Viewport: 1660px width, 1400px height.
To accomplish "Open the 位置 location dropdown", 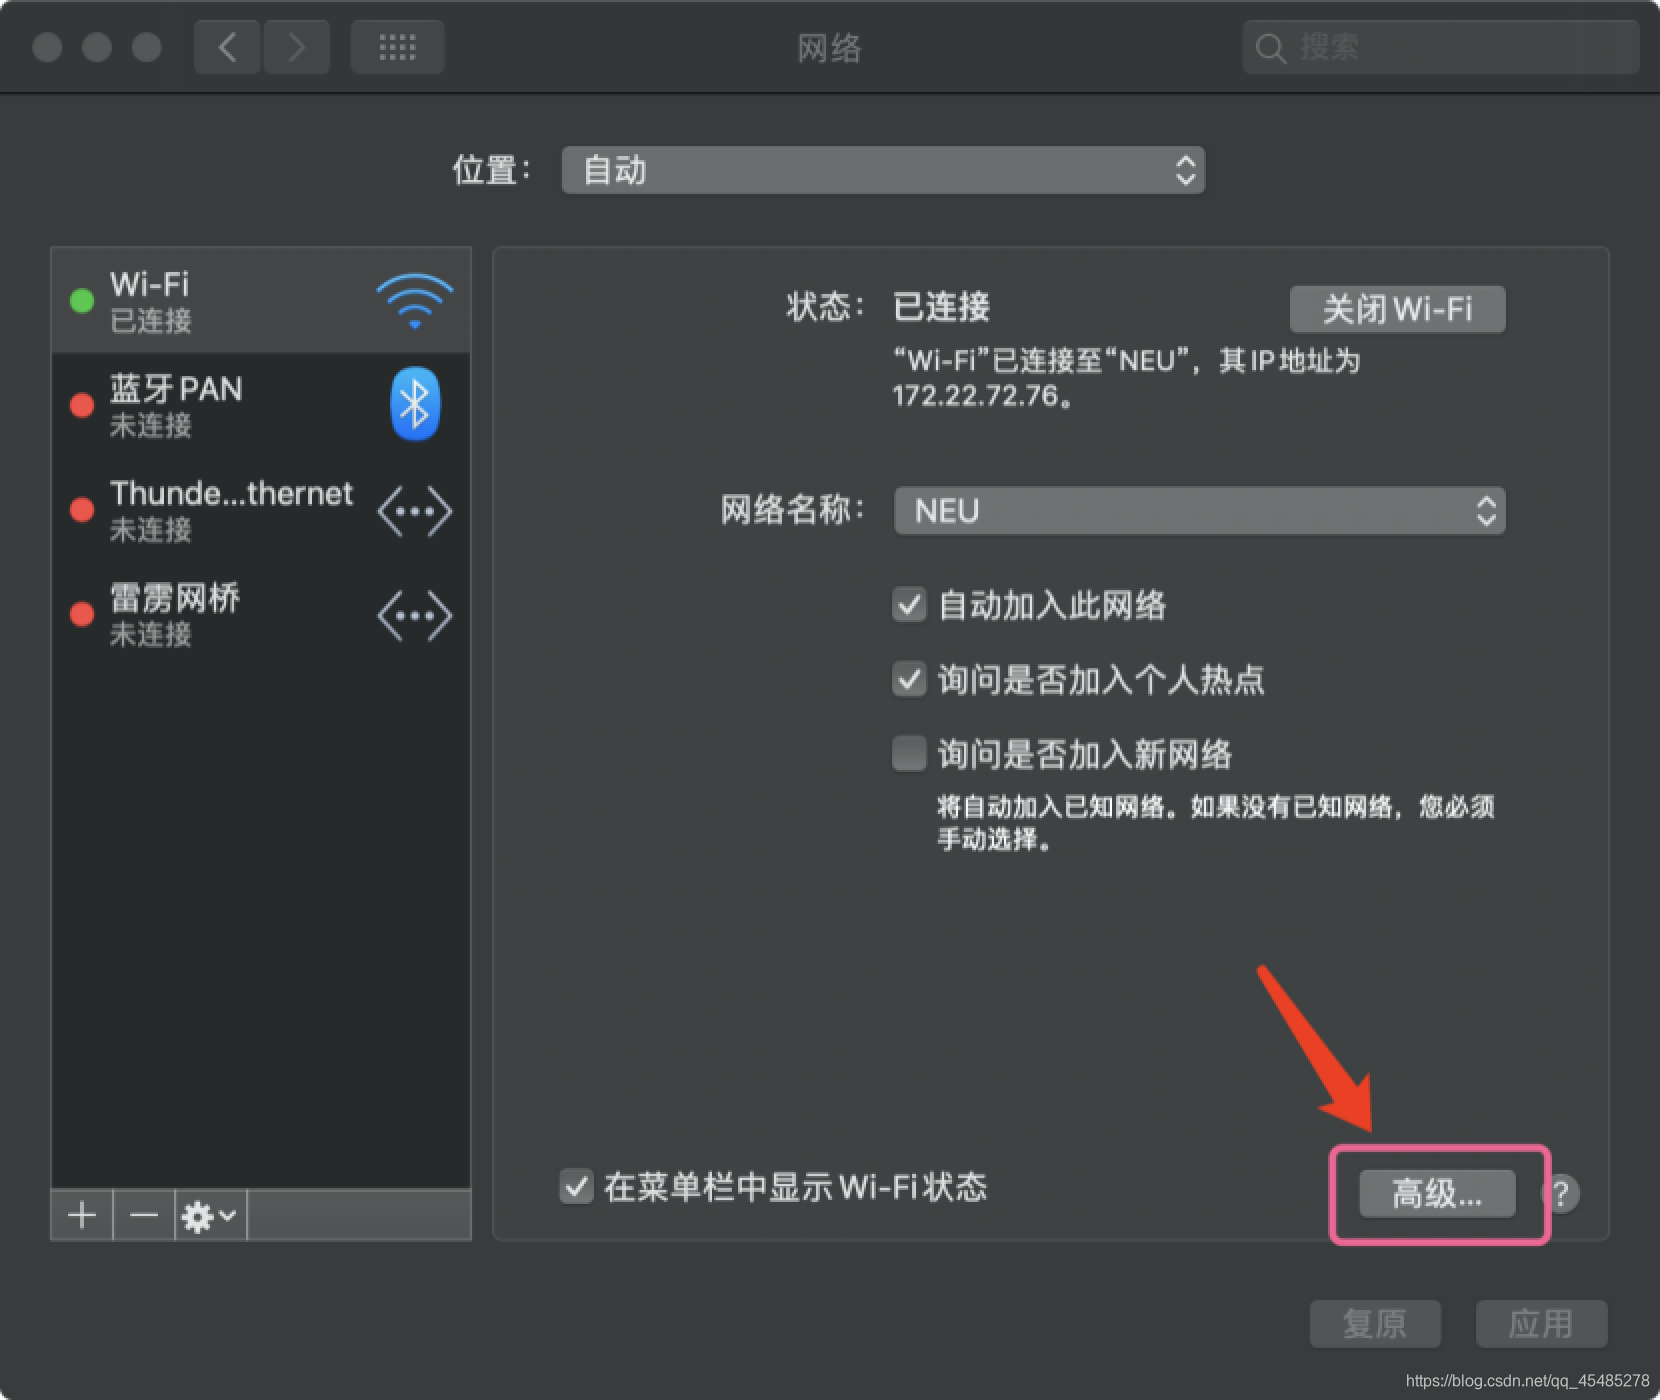I will click(883, 170).
